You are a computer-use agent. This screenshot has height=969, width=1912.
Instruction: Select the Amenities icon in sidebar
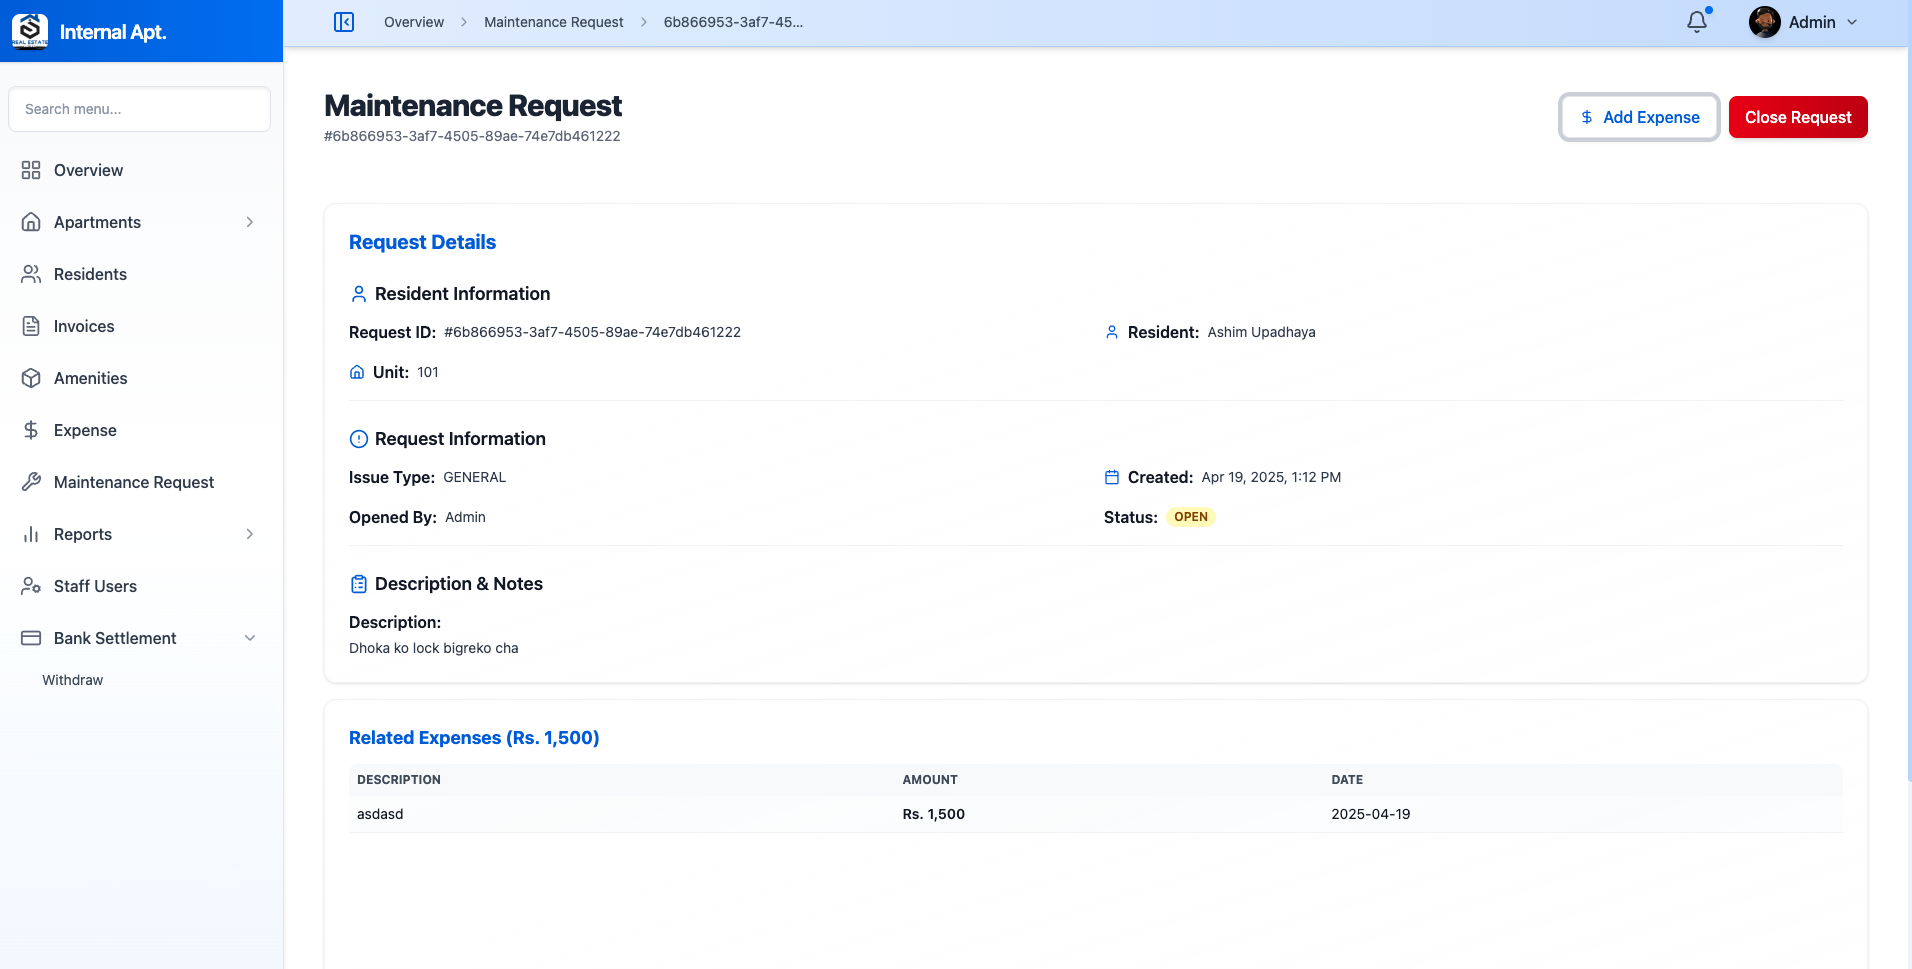click(31, 378)
